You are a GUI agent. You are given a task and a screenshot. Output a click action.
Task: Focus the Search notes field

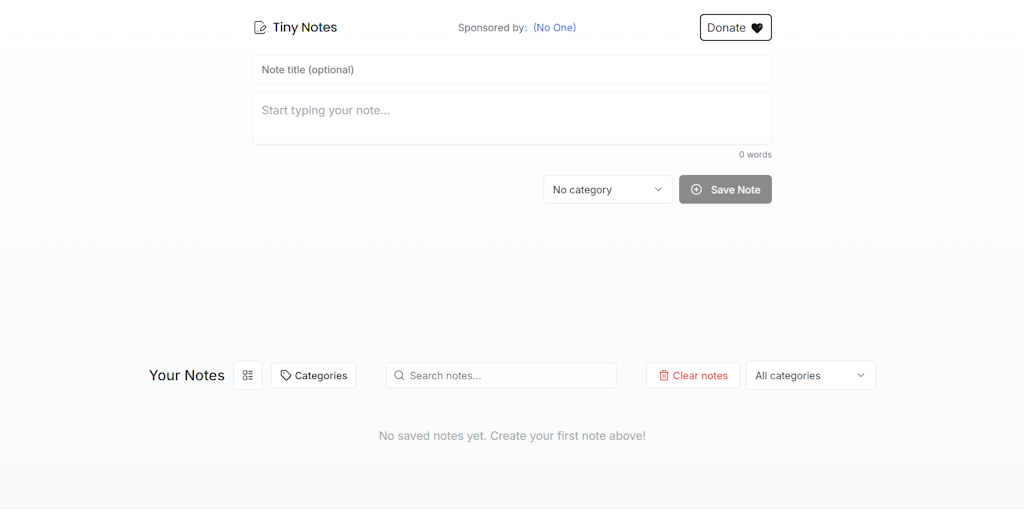pos(501,376)
